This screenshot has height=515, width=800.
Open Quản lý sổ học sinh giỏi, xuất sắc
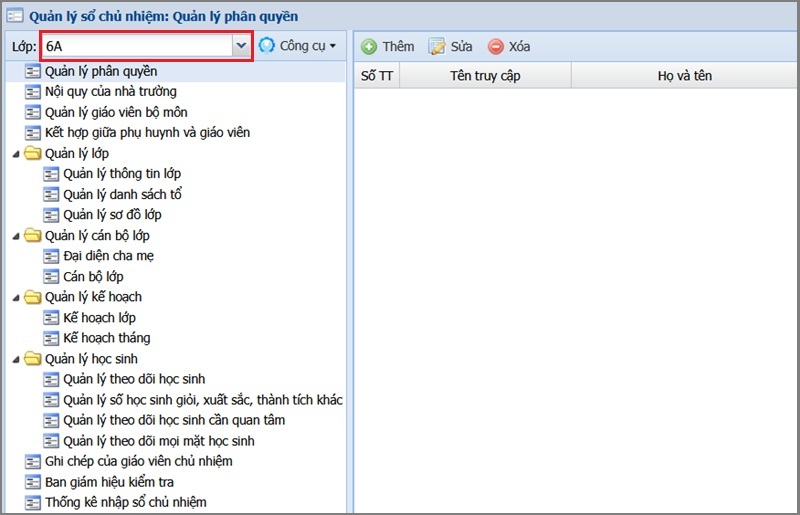[x=203, y=400]
